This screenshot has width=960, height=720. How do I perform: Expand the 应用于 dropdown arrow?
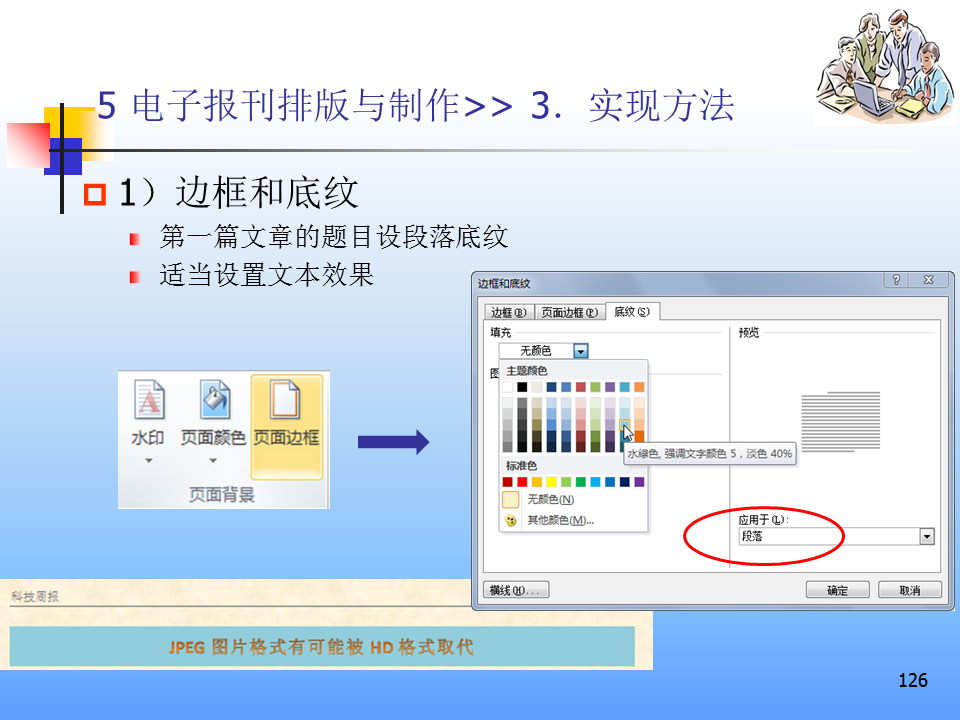tap(927, 537)
